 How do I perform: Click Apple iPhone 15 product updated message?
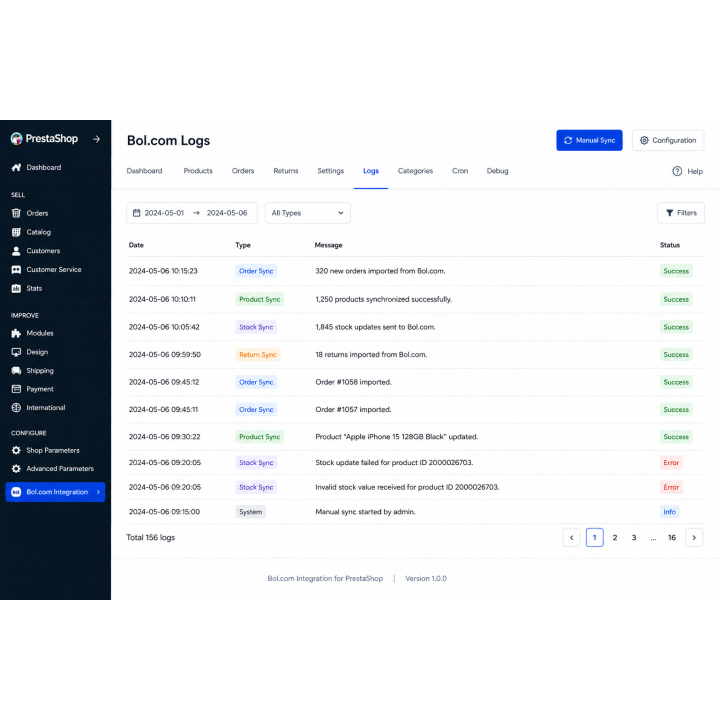(396, 437)
